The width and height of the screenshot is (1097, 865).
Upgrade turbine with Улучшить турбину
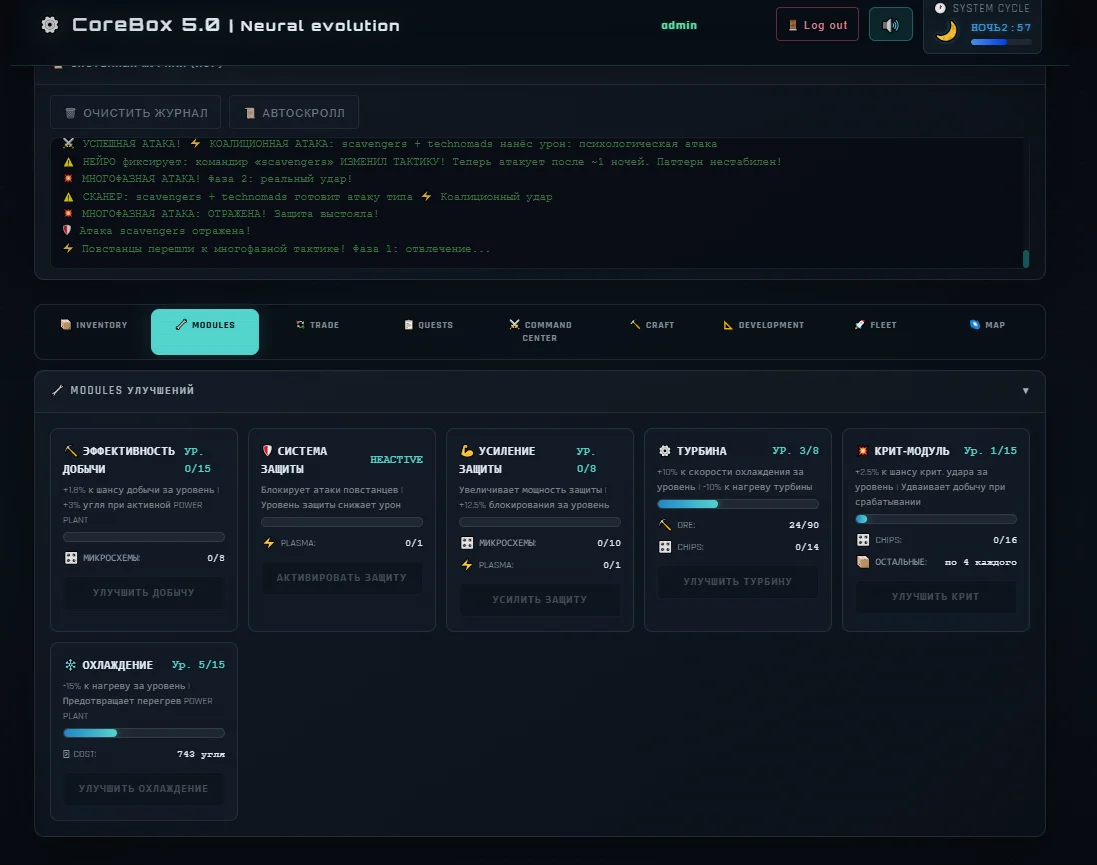click(737, 582)
